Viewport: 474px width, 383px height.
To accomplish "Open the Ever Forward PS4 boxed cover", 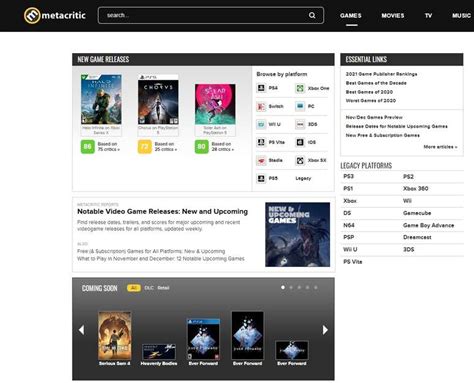I will coord(203,339).
